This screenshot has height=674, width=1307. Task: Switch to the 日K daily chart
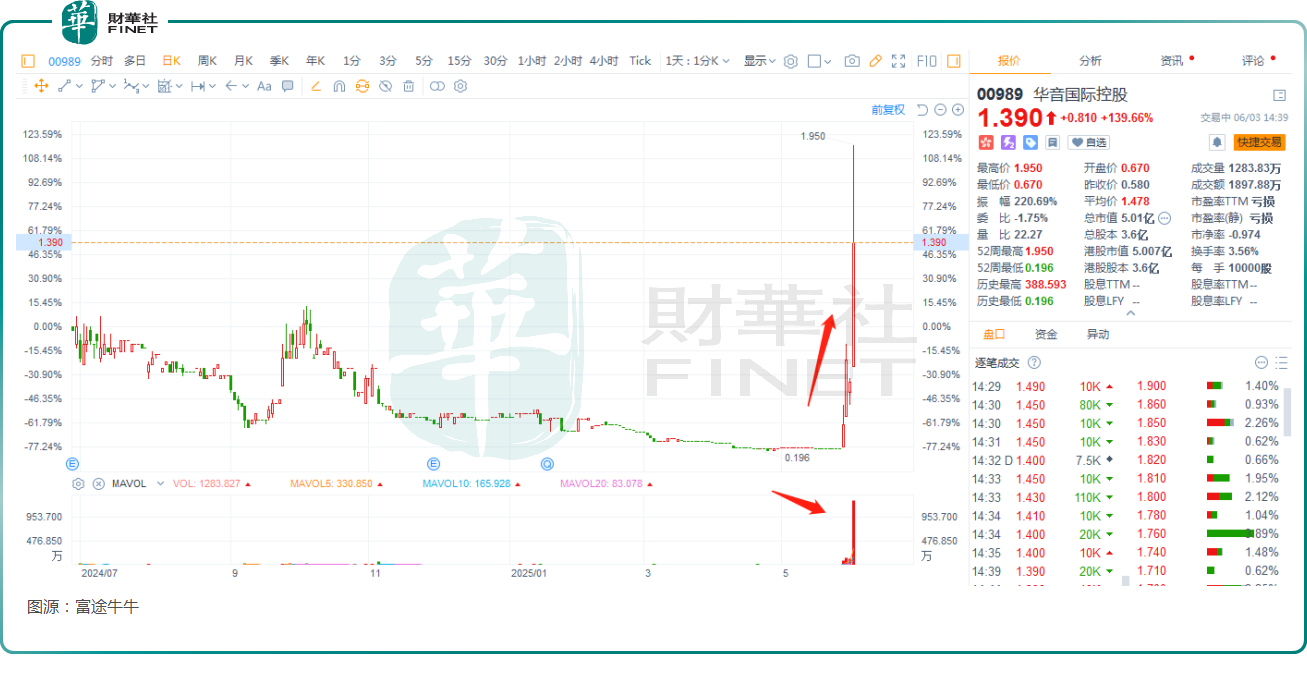point(172,61)
